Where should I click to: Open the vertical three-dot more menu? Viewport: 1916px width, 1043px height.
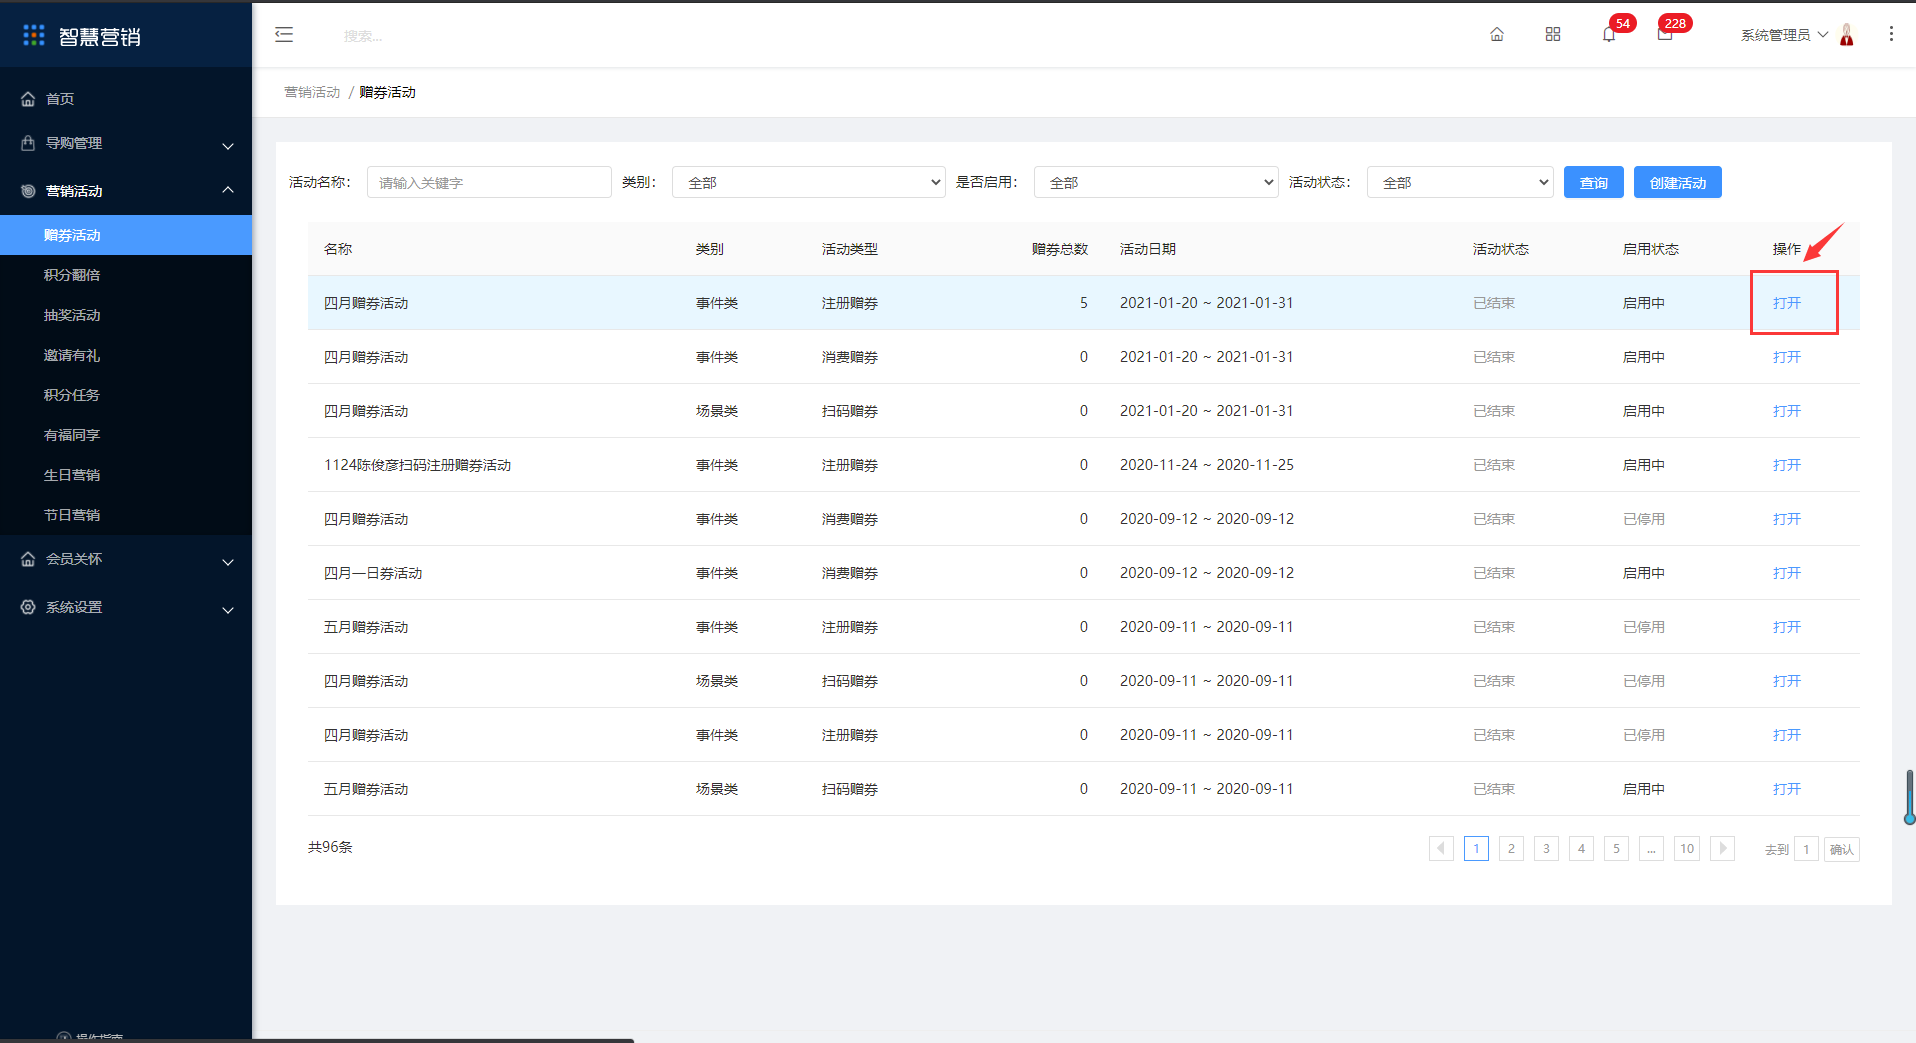[1891, 34]
